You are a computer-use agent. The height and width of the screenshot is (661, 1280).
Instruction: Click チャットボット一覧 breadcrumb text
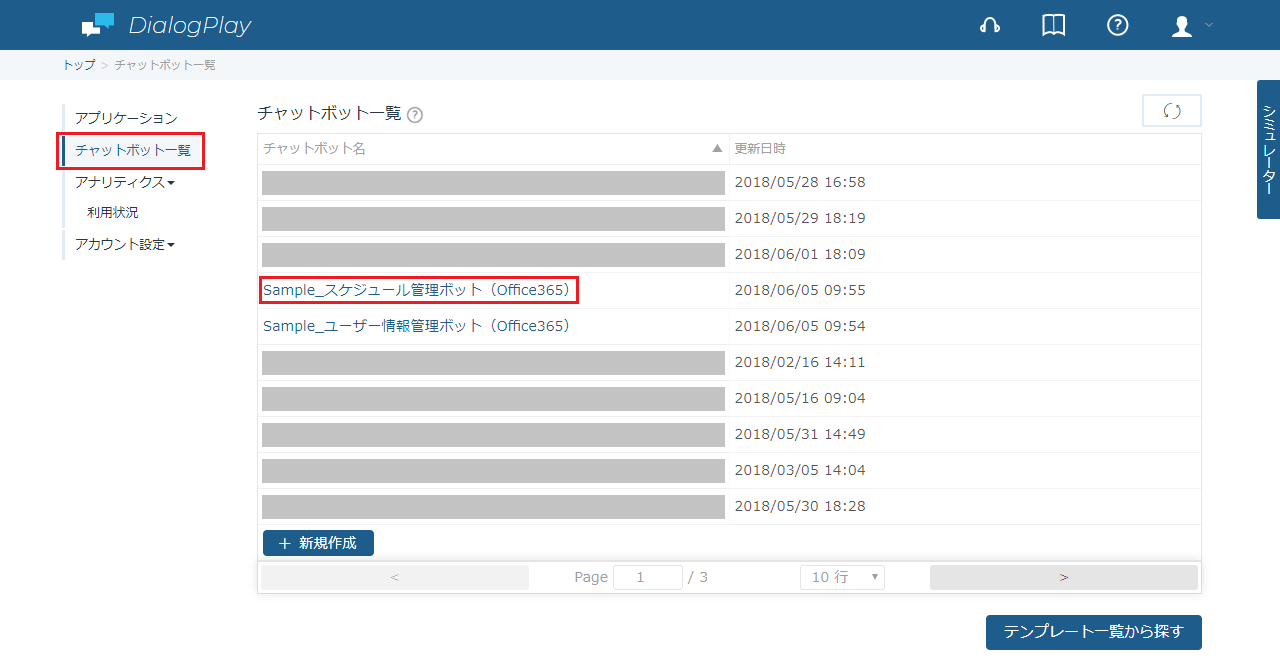[165, 65]
